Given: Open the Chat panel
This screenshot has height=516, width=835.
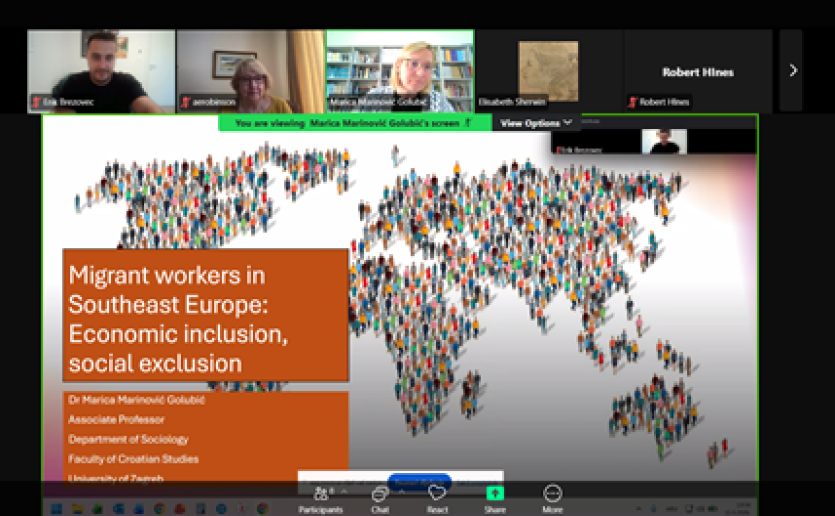Looking at the screenshot, I should pyautogui.click(x=380, y=499).
